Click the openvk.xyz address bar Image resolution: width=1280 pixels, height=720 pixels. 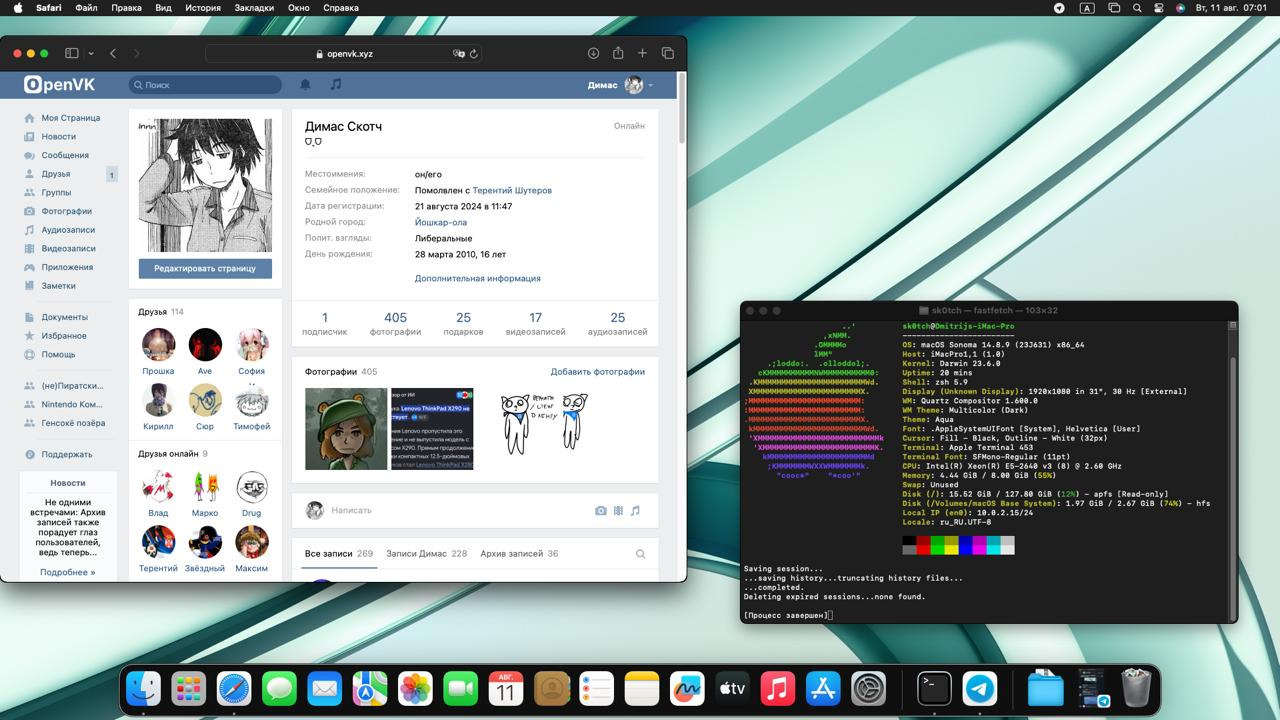344,53
